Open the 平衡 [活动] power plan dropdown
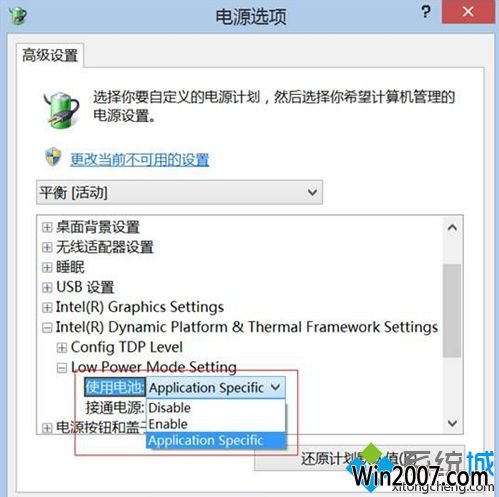The width and height of the screenshot is (499, 497). (179, 192)
